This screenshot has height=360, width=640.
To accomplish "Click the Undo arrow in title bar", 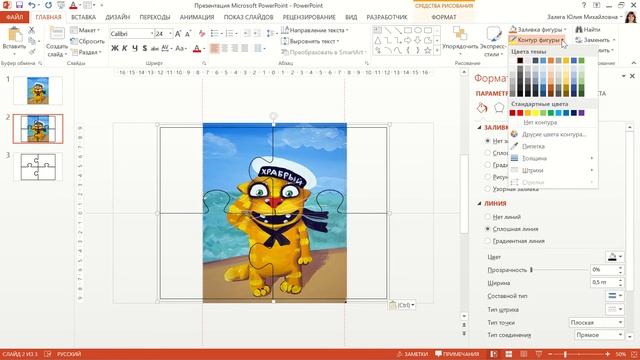I will click(x=32, y=5).
